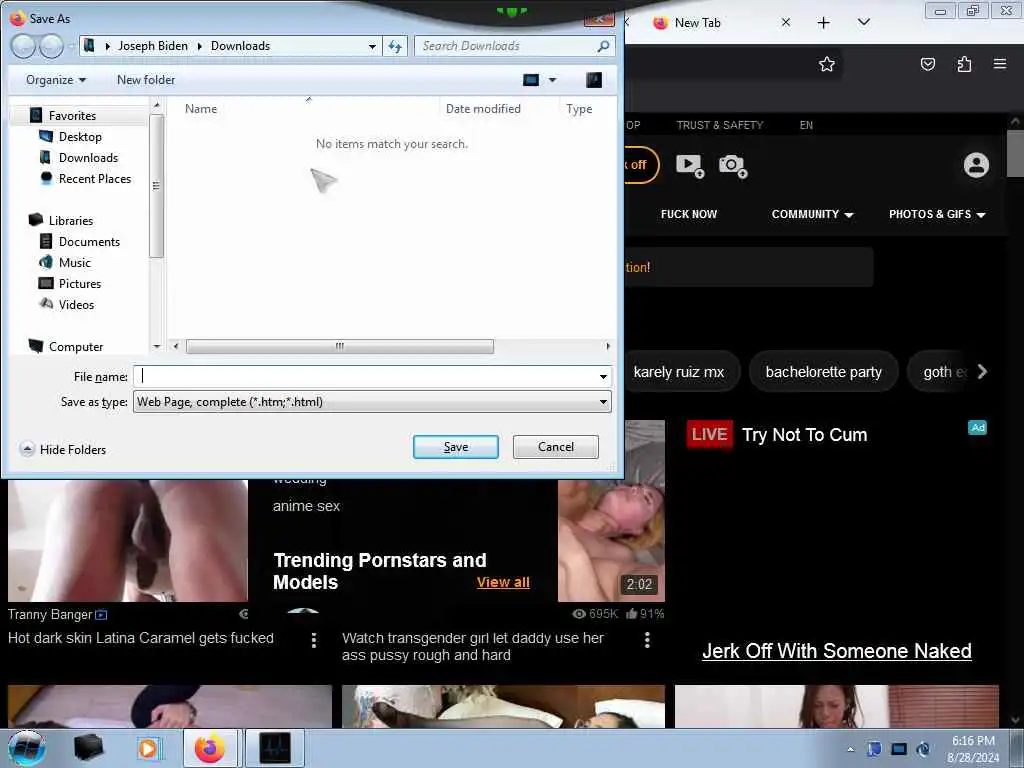Bookmark this page with the star icon

pyautogui.click(x=827, y=64)
